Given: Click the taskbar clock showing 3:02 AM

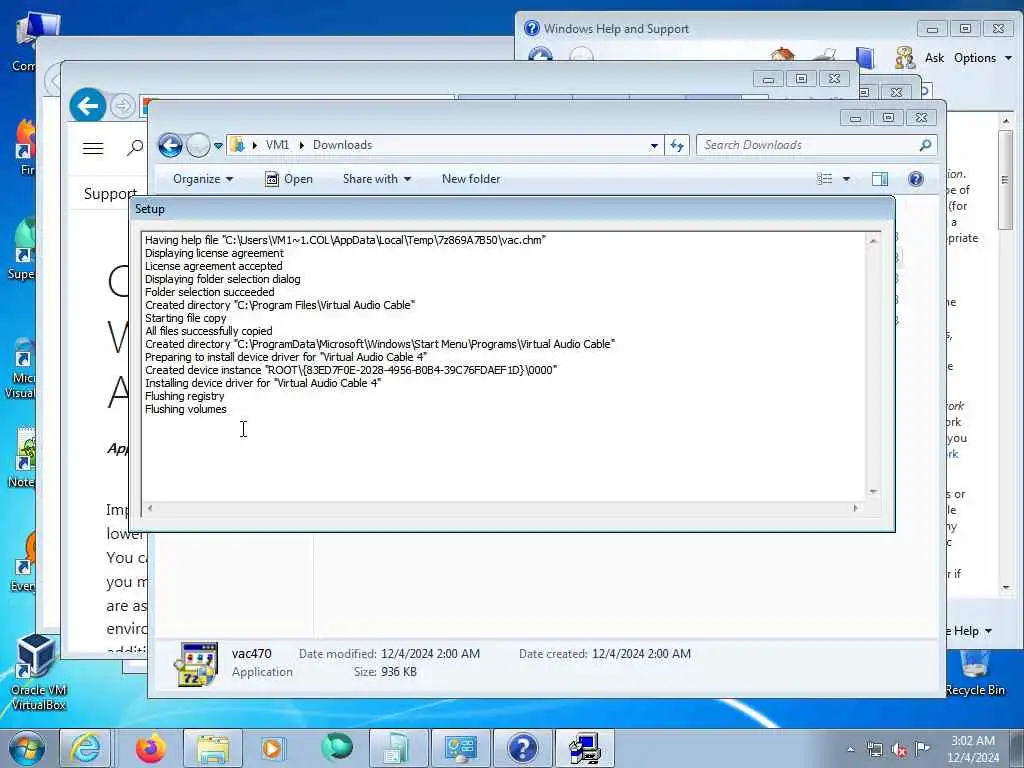Looking at the screenshot, I should click(x=973, y=749).
